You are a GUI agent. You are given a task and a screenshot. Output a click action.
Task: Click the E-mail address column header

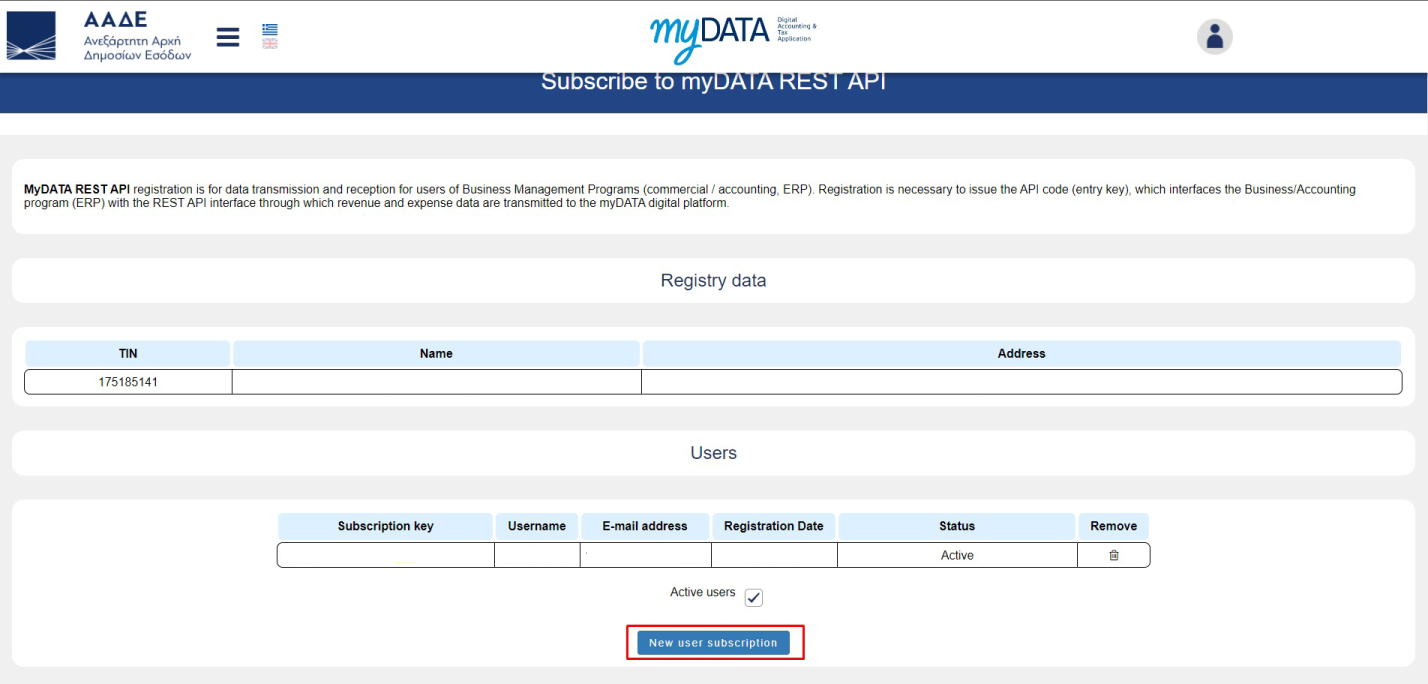pyautogui.click(x=645, y=526)
